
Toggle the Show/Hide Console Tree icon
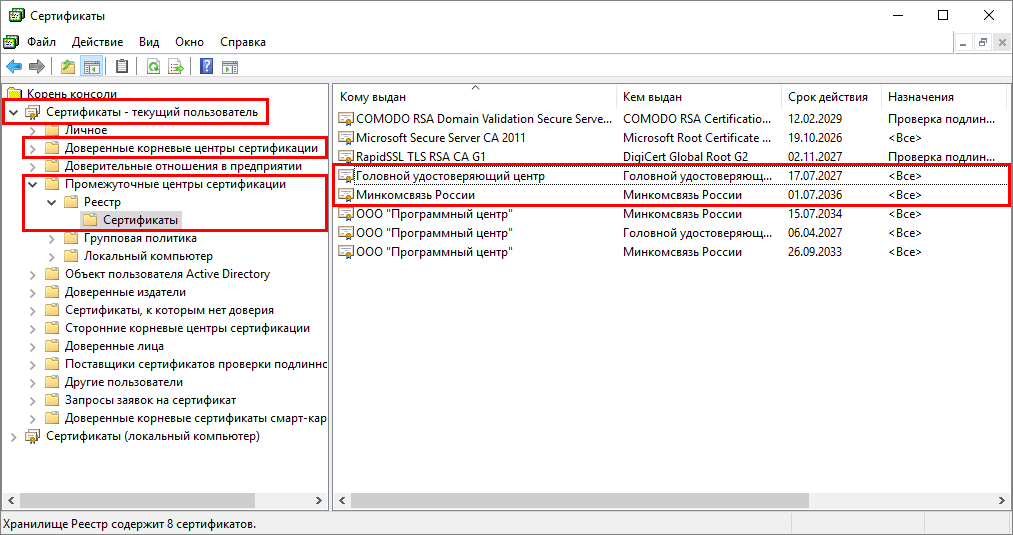pyautogui.click(x=92, y=67)
